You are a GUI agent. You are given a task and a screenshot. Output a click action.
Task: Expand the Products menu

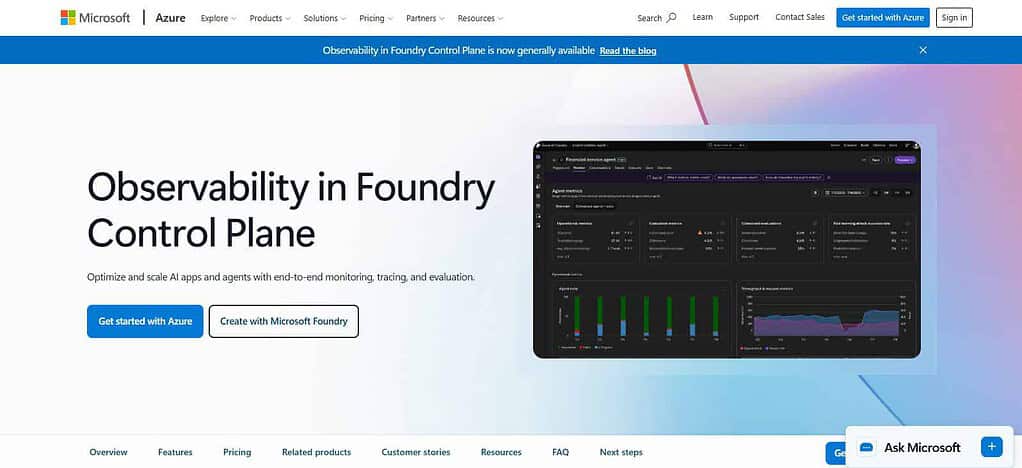point(270,18)
